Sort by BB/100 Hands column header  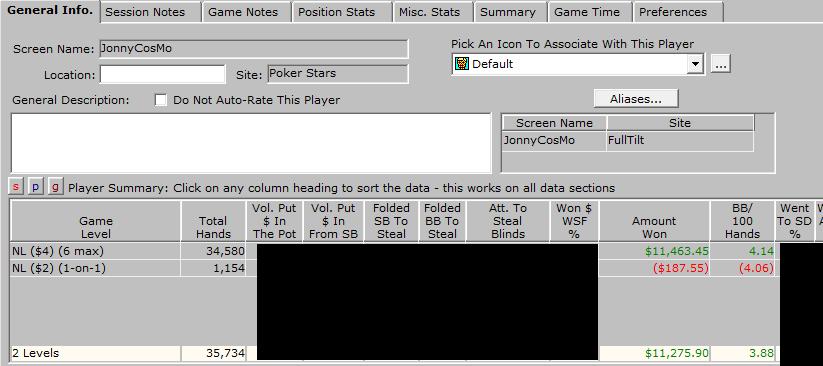point(742,221)
